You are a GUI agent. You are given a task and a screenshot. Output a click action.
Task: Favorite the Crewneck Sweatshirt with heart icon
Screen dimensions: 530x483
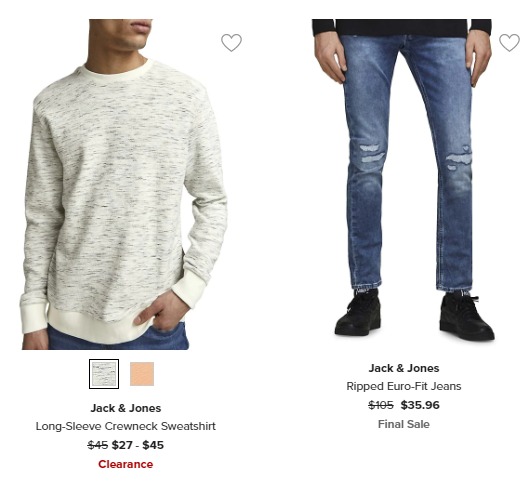click(x=232, y=43)
